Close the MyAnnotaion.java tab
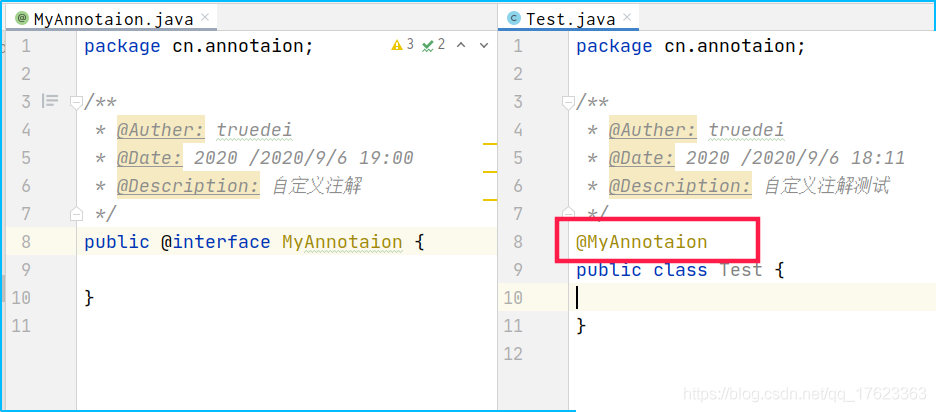The image size is (936, 412). (x=205, y=18)
